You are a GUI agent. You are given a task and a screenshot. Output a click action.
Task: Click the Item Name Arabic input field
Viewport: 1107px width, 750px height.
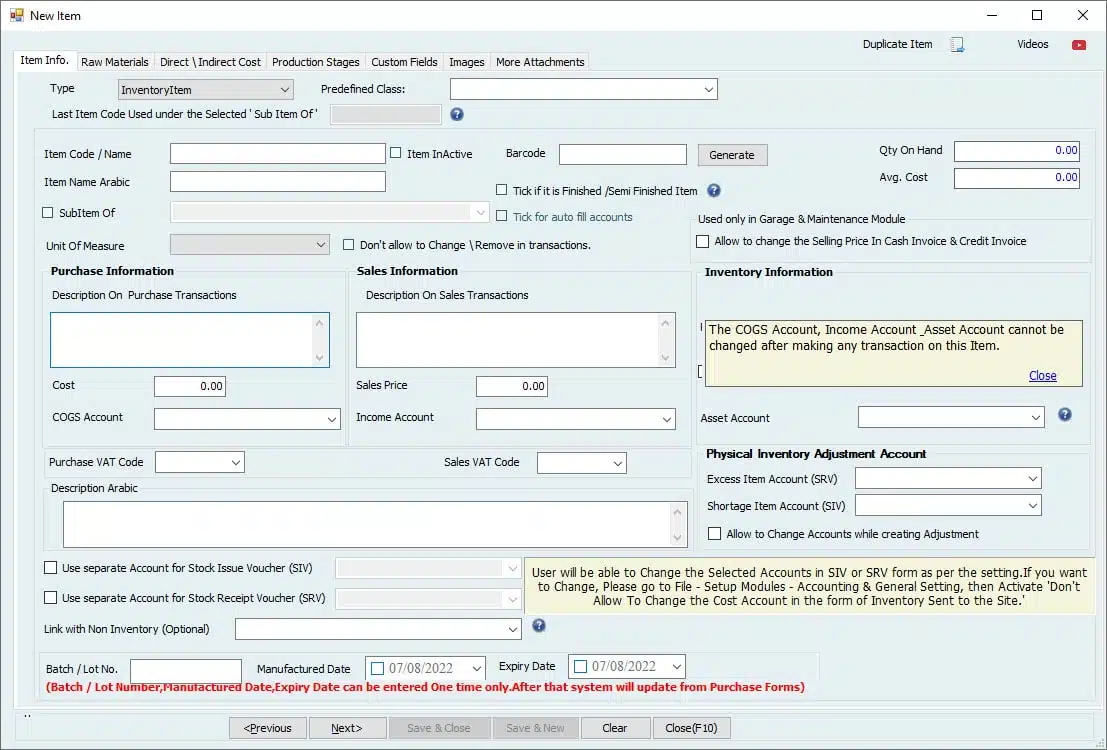277,181
